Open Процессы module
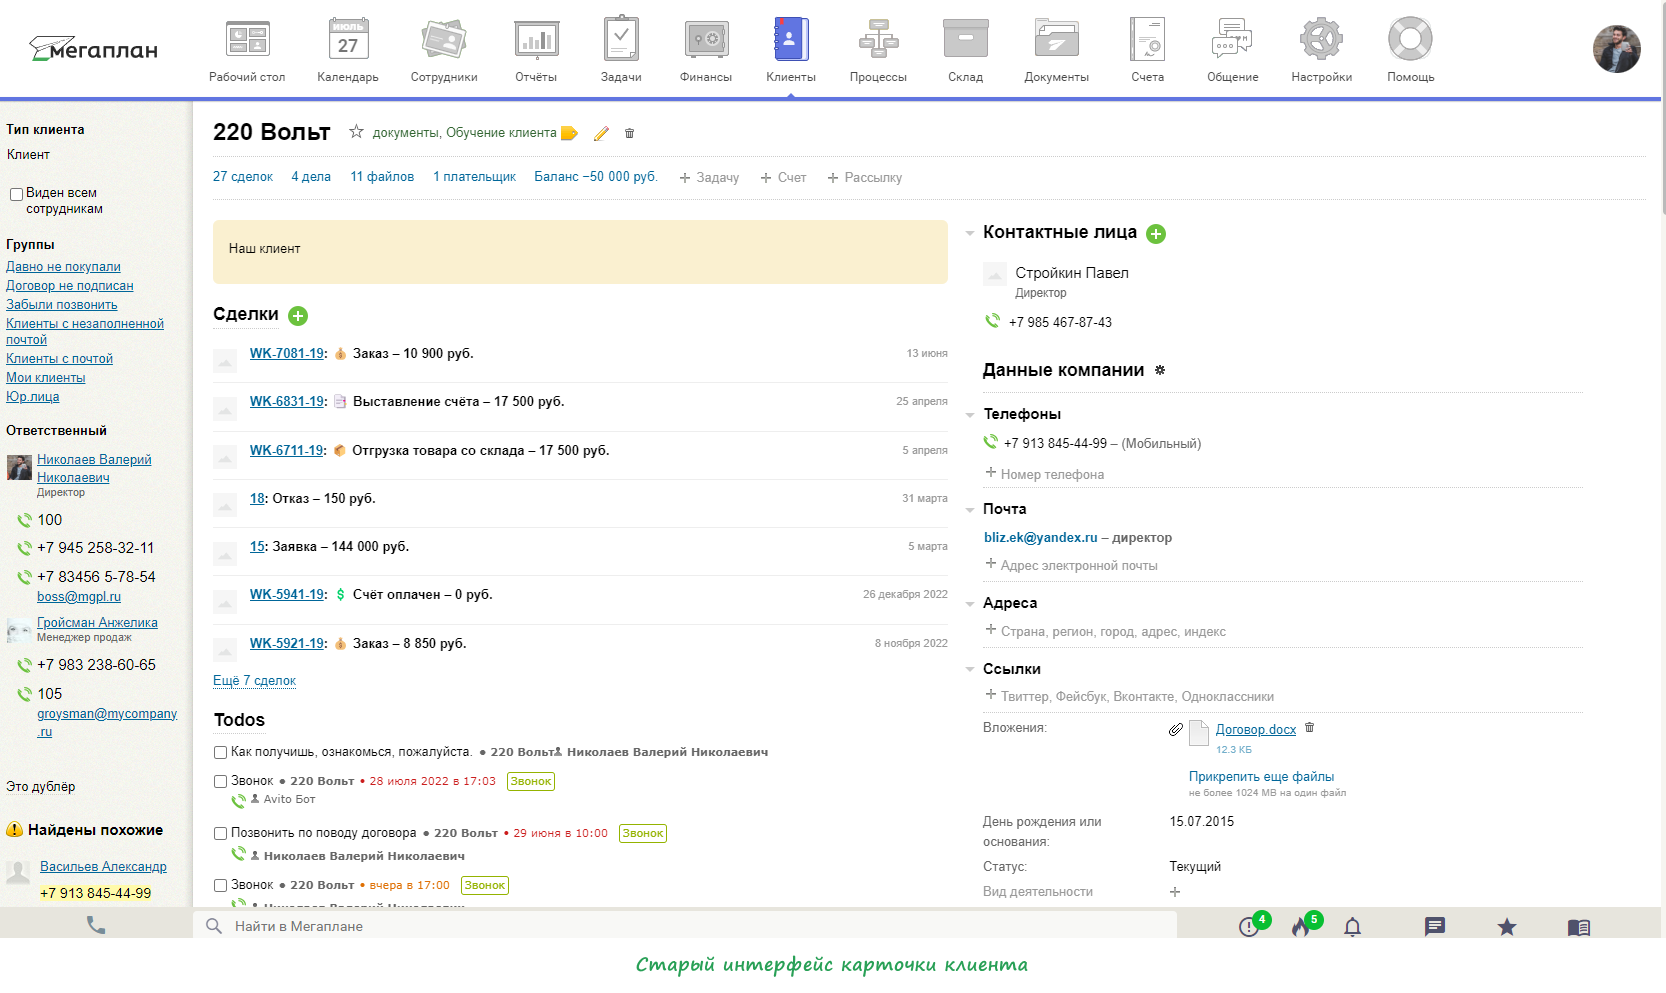 click(878, 50)
